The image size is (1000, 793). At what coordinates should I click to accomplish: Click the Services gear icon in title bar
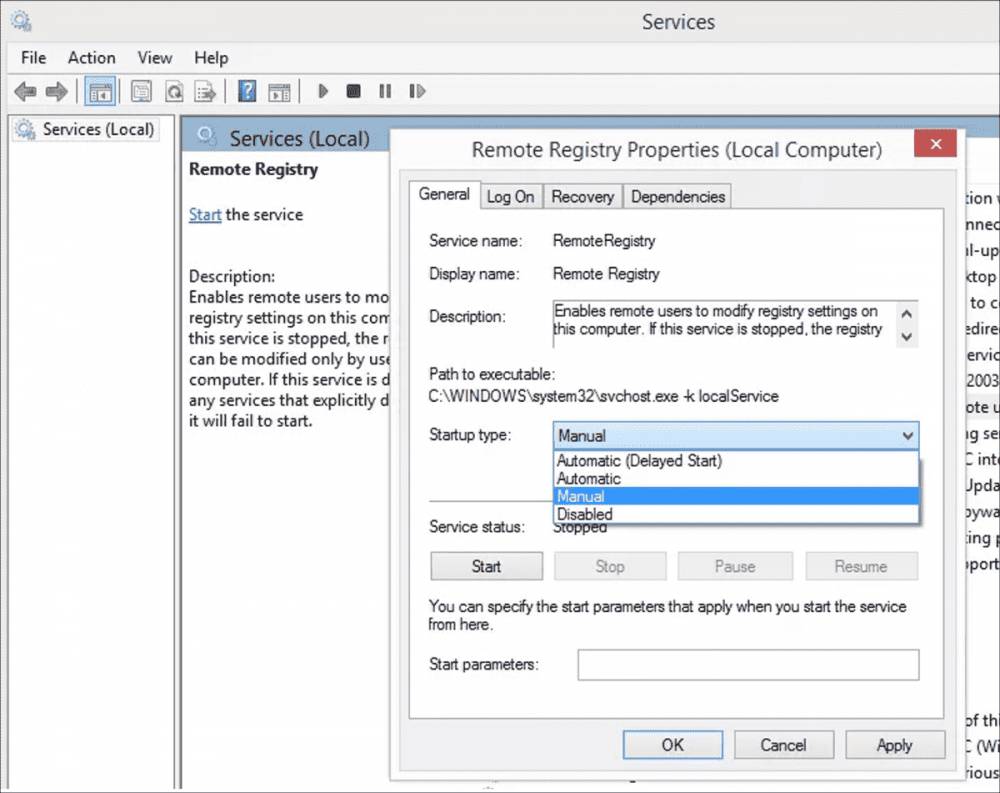tap(21, 21)
